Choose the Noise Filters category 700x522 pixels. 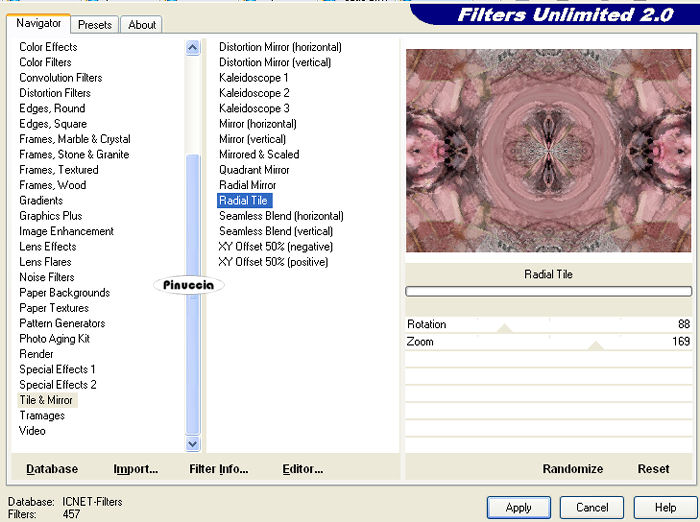coord(47,277)
